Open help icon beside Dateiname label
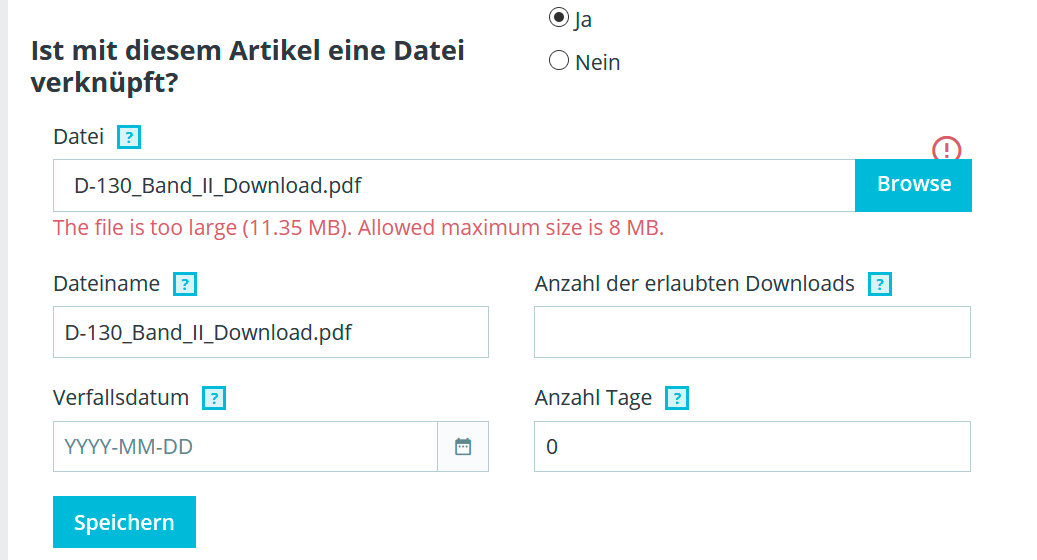 (185, 284)
